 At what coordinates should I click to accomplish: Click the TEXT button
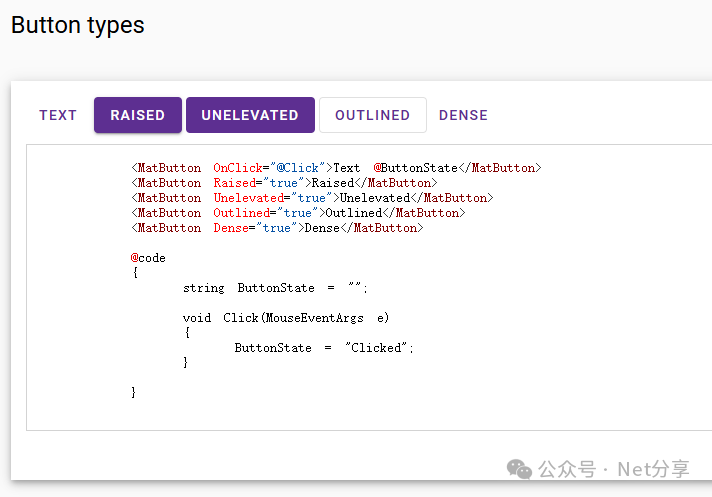pyautogui.click(x=58, y=115)
